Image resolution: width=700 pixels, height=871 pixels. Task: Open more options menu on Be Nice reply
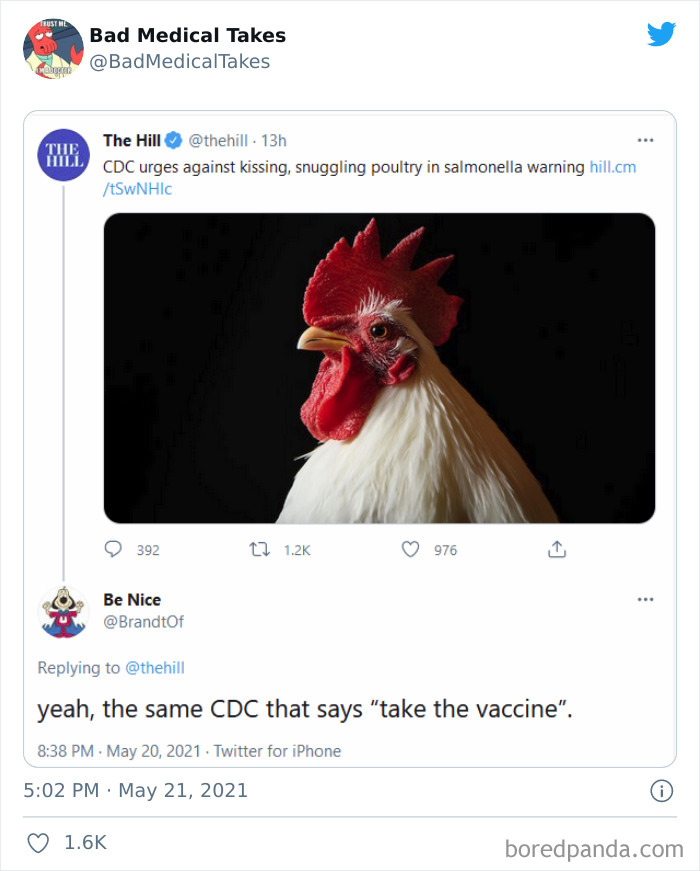pos(644,597)
